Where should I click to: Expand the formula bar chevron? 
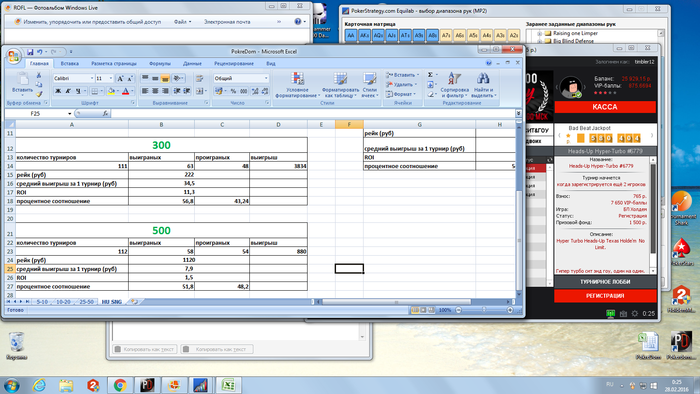point(518,113)
